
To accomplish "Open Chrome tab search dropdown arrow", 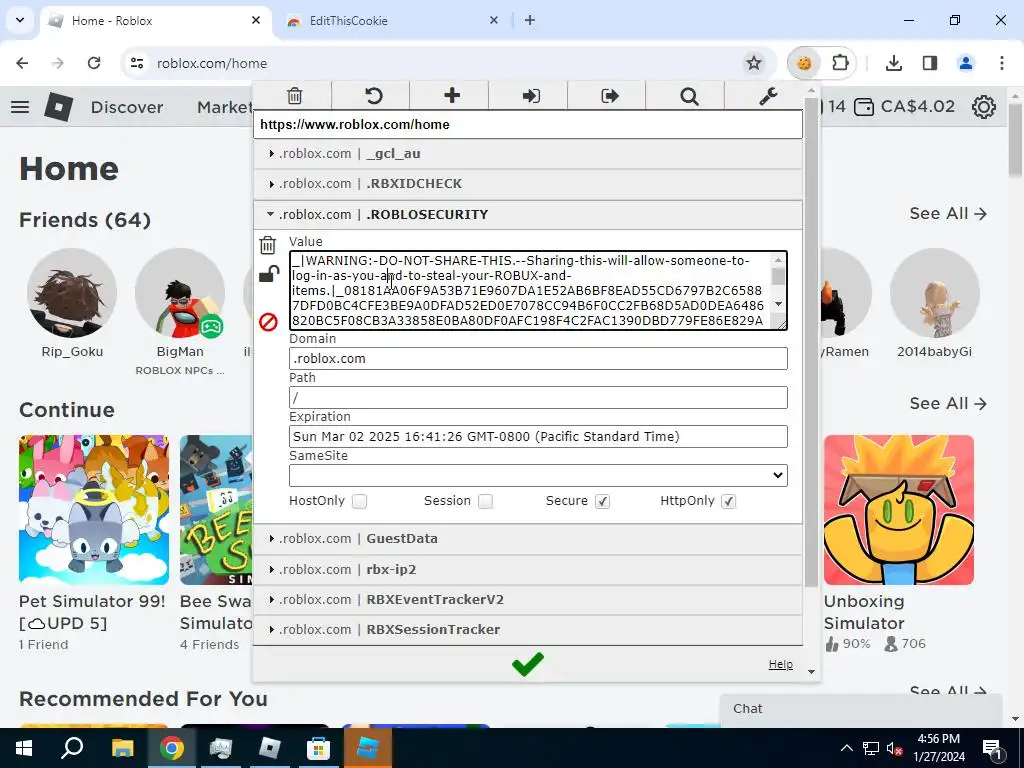I will click(x=20, y=20).
